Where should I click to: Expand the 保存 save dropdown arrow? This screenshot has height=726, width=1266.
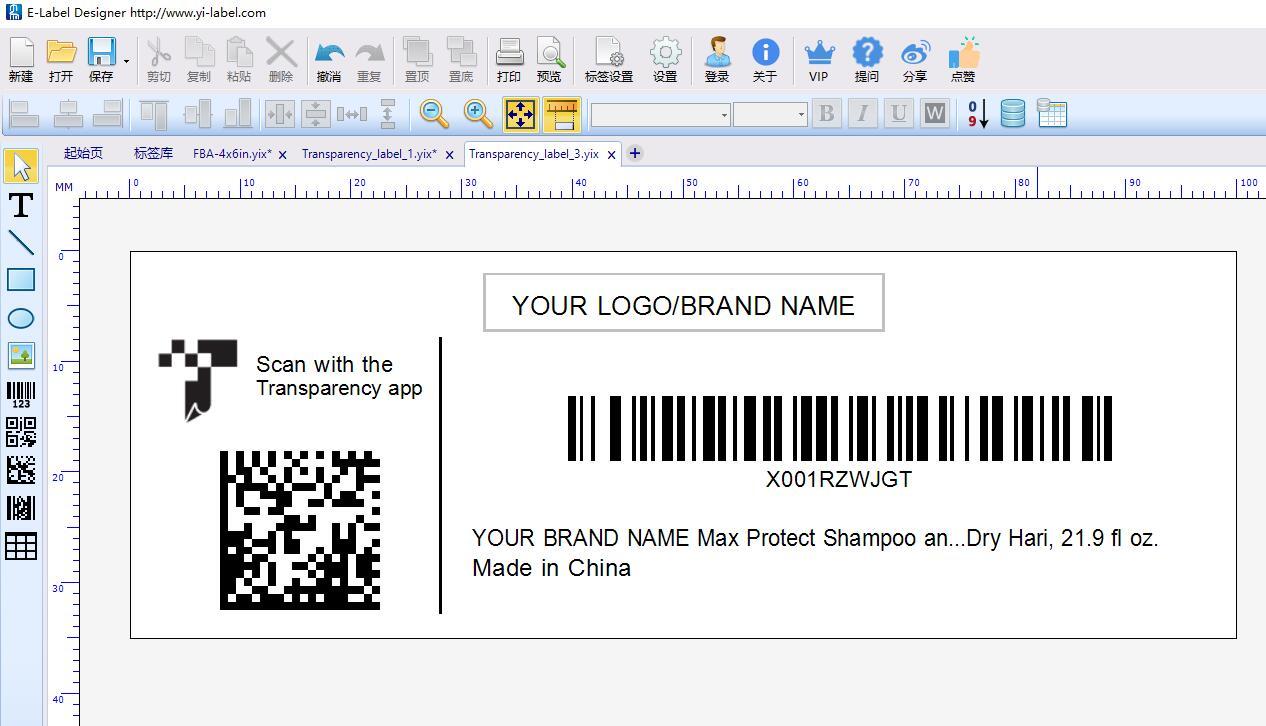coord(126,62)
